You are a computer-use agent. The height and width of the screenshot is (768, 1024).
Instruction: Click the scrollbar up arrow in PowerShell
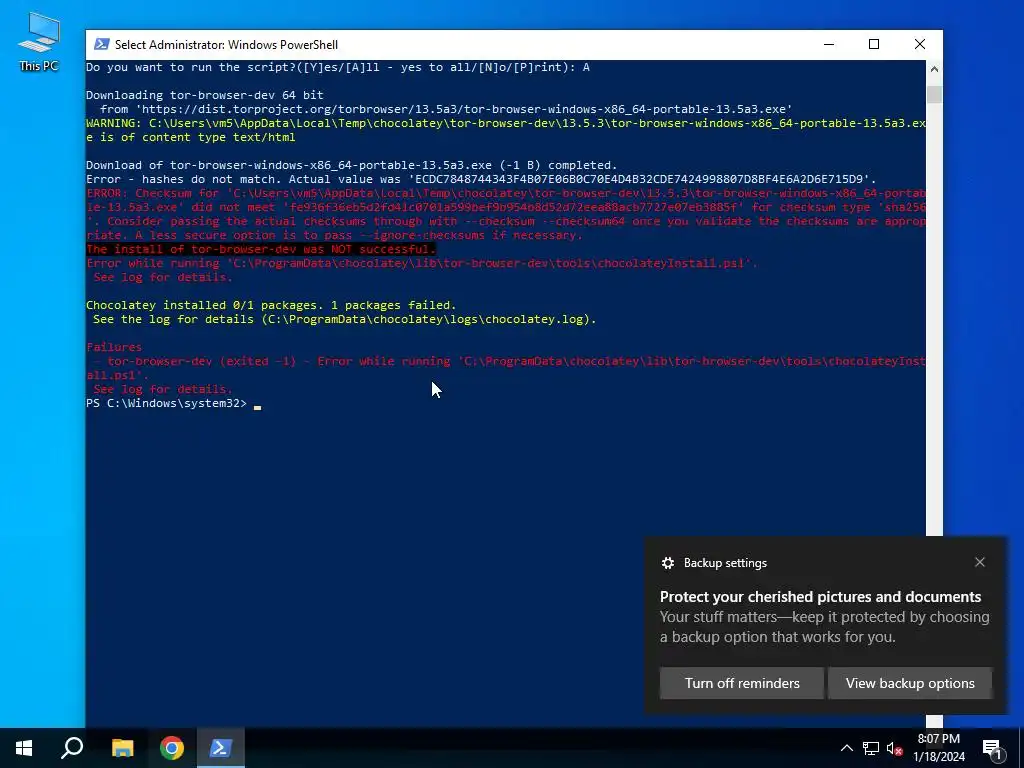click(x=934, y=69)
